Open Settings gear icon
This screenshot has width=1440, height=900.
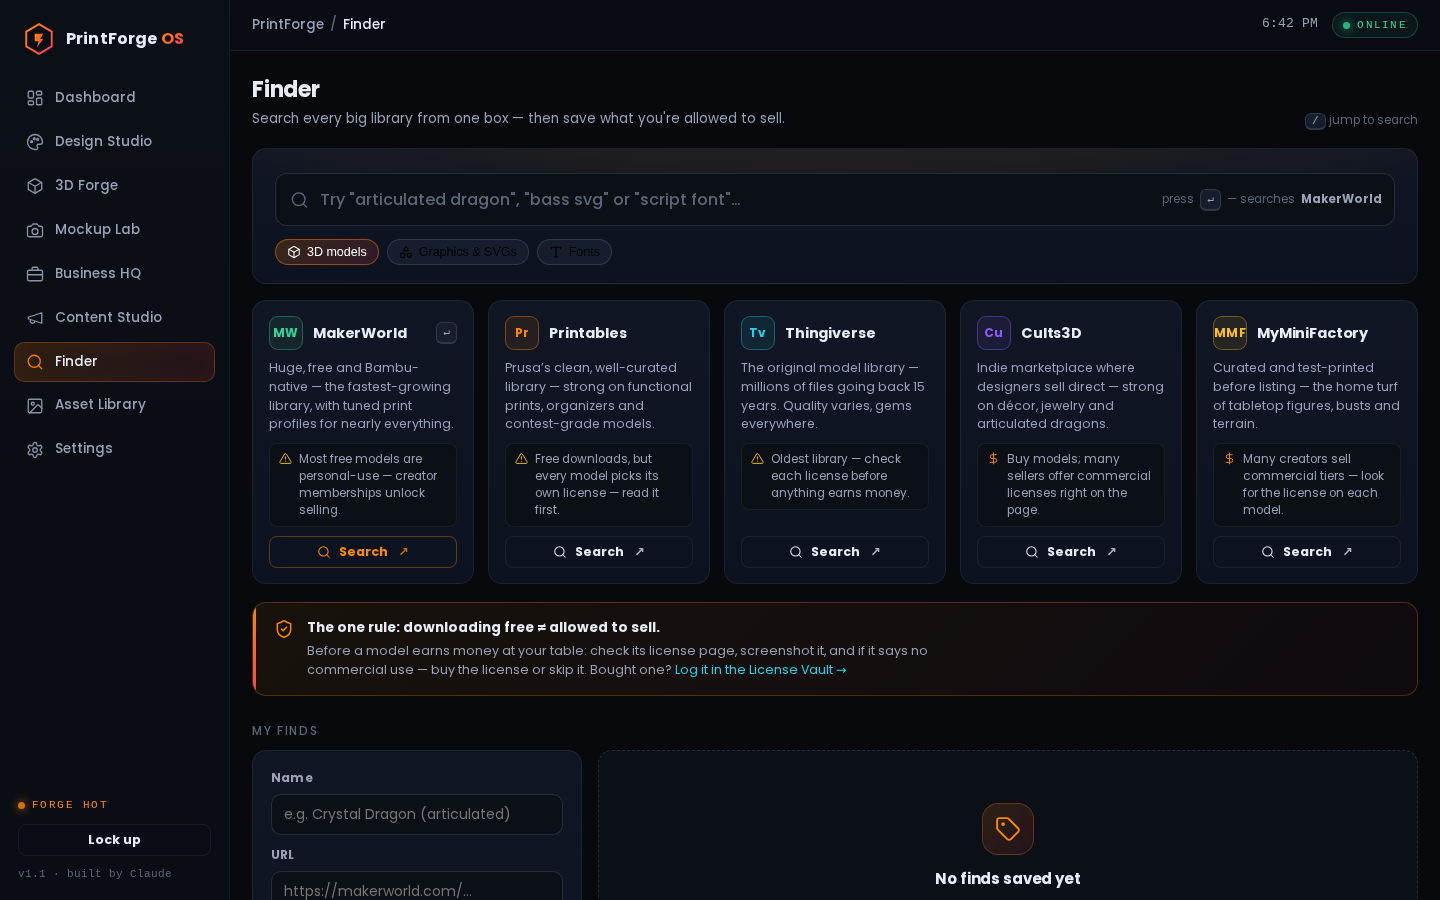tap(35, 449)
